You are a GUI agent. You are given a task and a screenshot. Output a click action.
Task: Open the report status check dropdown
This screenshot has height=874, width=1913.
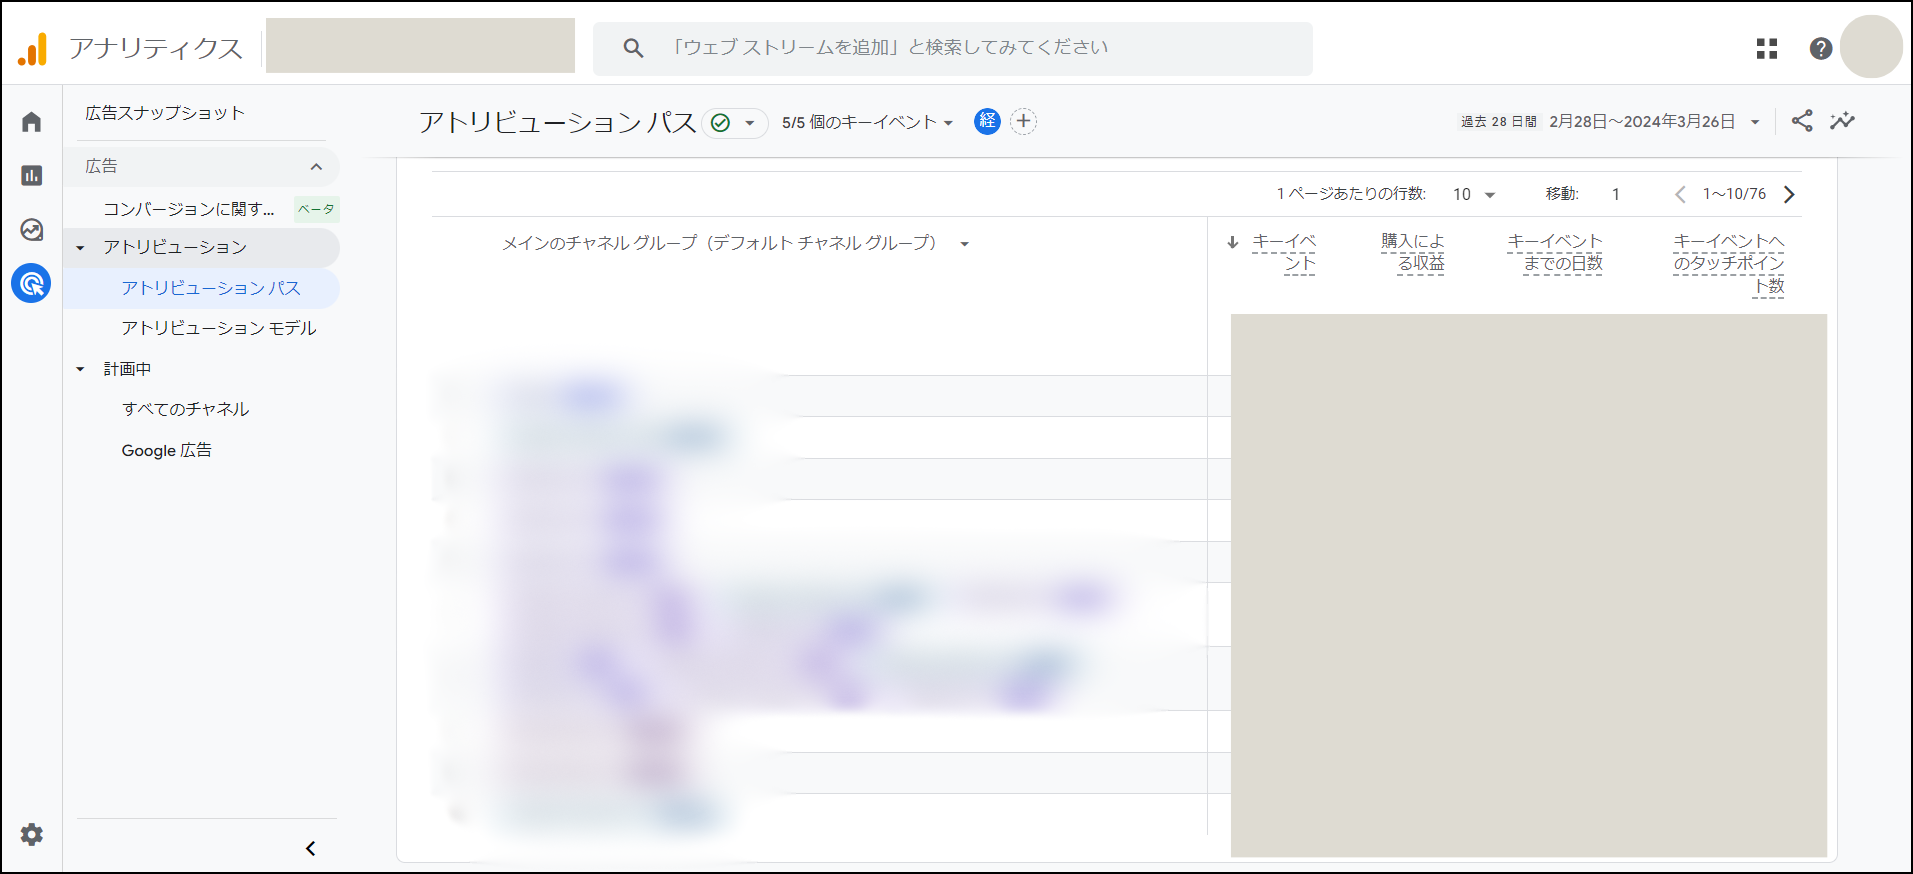pyautogui.click(x=735, y=122)
